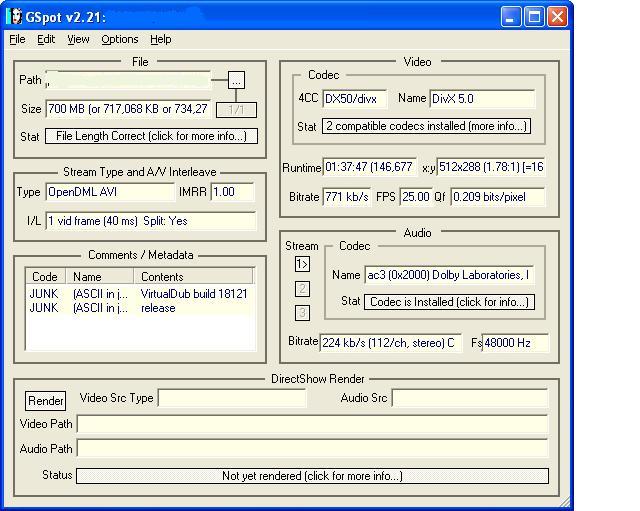This screenshot has width=640, height=511.
Task: Click the Fs value '48000 Hz'
Action: coord(515,343)
